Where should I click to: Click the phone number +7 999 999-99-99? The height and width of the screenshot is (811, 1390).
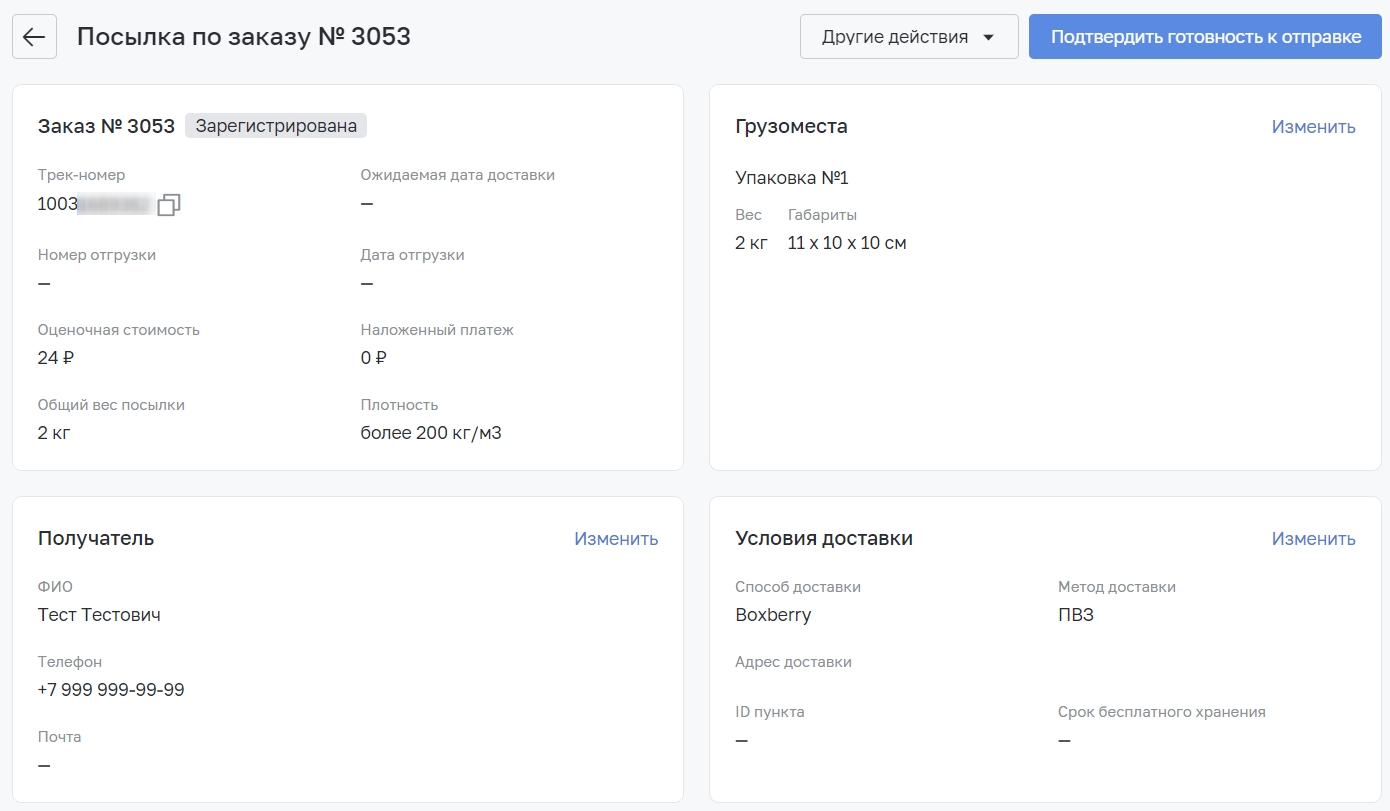click(x=111, y=690)
